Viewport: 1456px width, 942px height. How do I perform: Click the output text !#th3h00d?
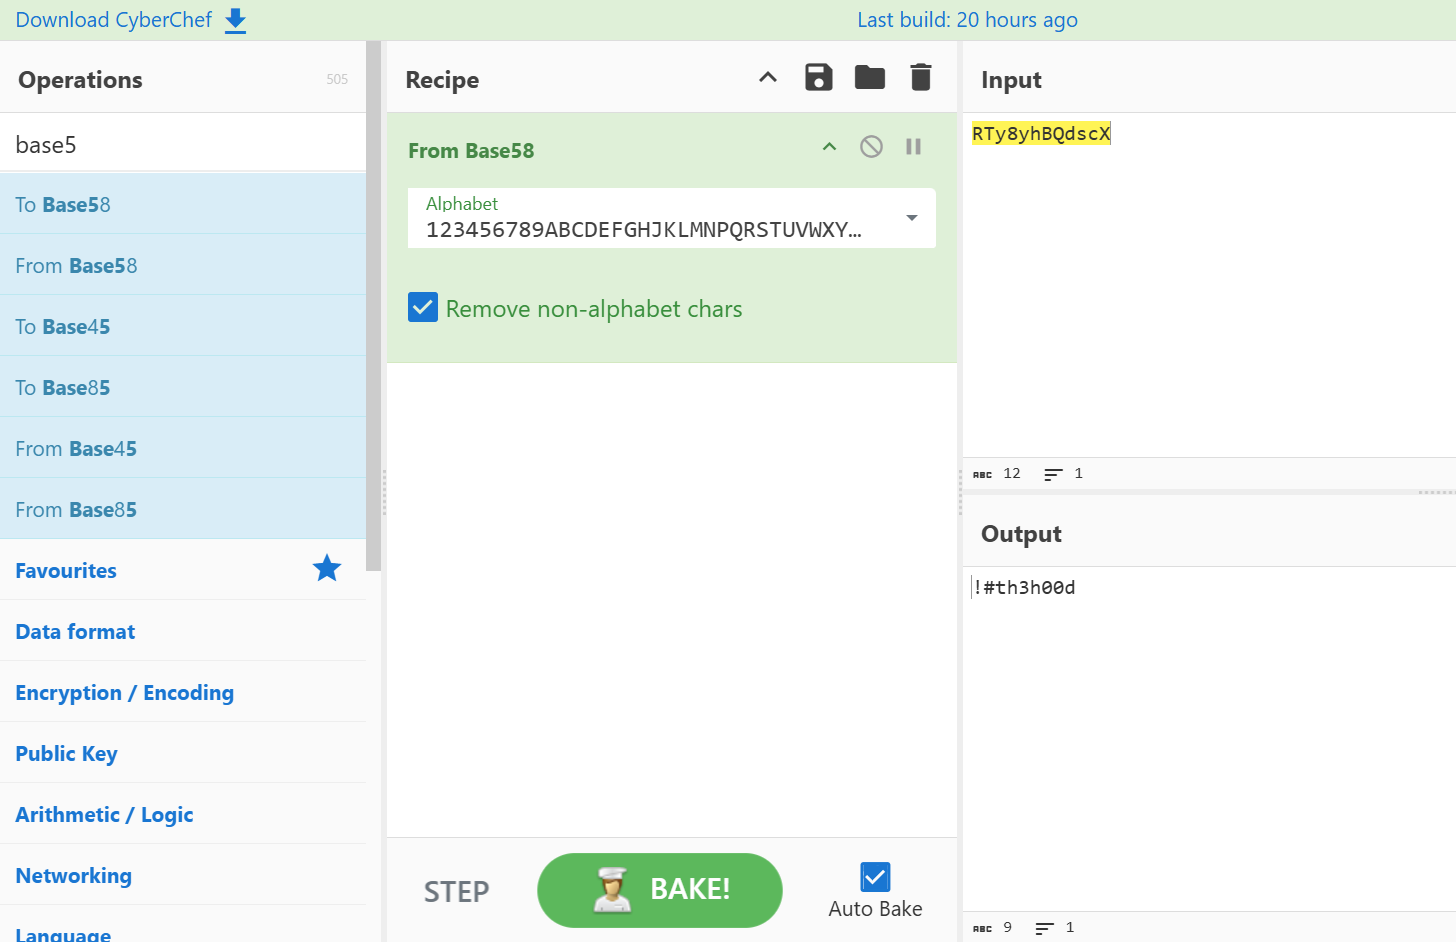(x=1025, y=587)
